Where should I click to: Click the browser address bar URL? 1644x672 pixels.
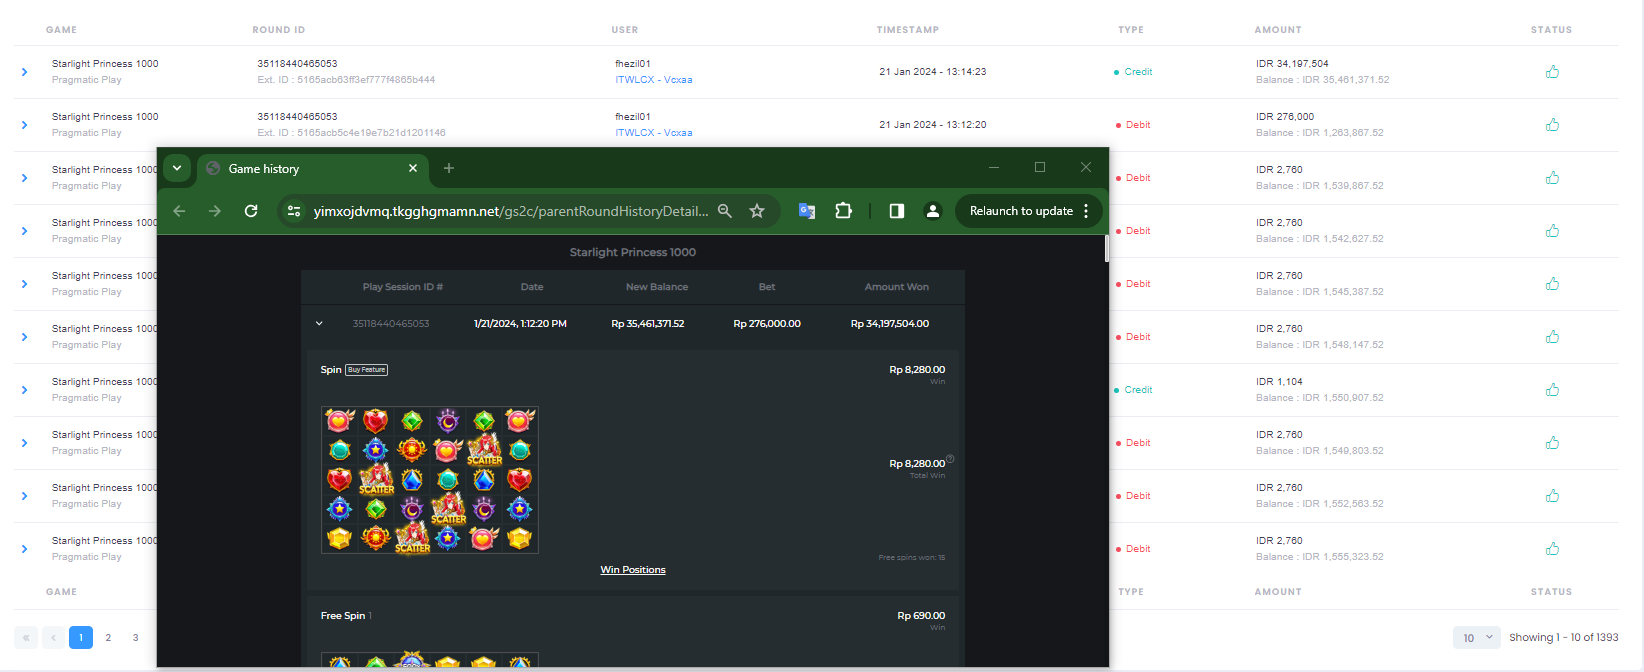click(x=510, y=211)
